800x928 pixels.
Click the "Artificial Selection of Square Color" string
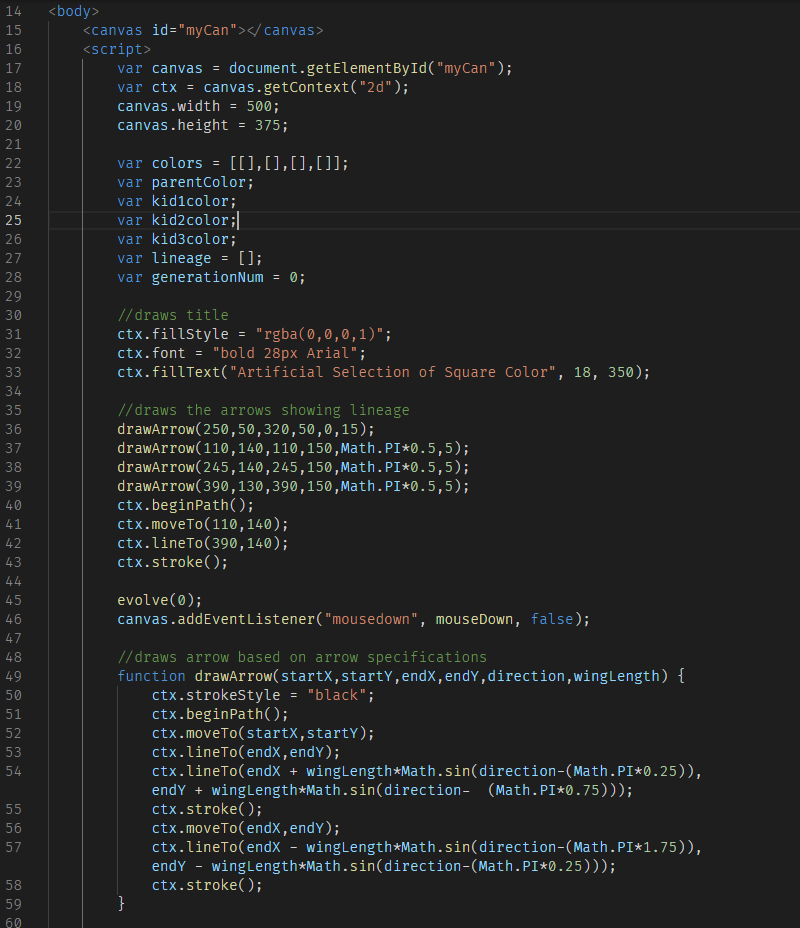tap(392, 372)
